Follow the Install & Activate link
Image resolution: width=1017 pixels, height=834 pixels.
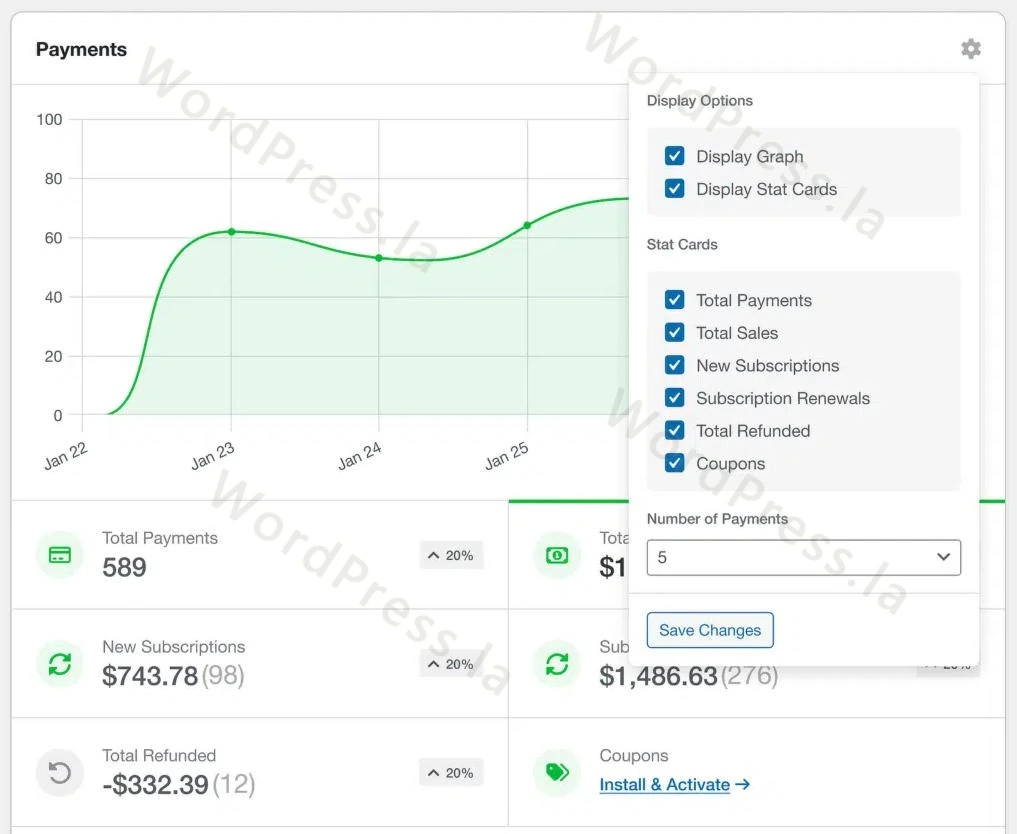click(x=675, y=785)
